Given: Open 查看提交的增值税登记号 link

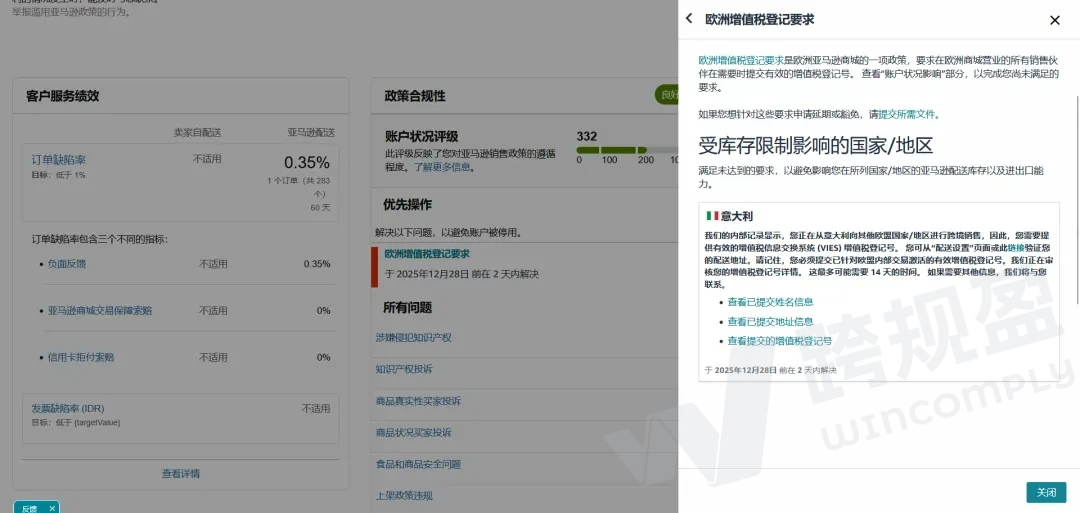Looking at the screenshot, I should [779, 341].
